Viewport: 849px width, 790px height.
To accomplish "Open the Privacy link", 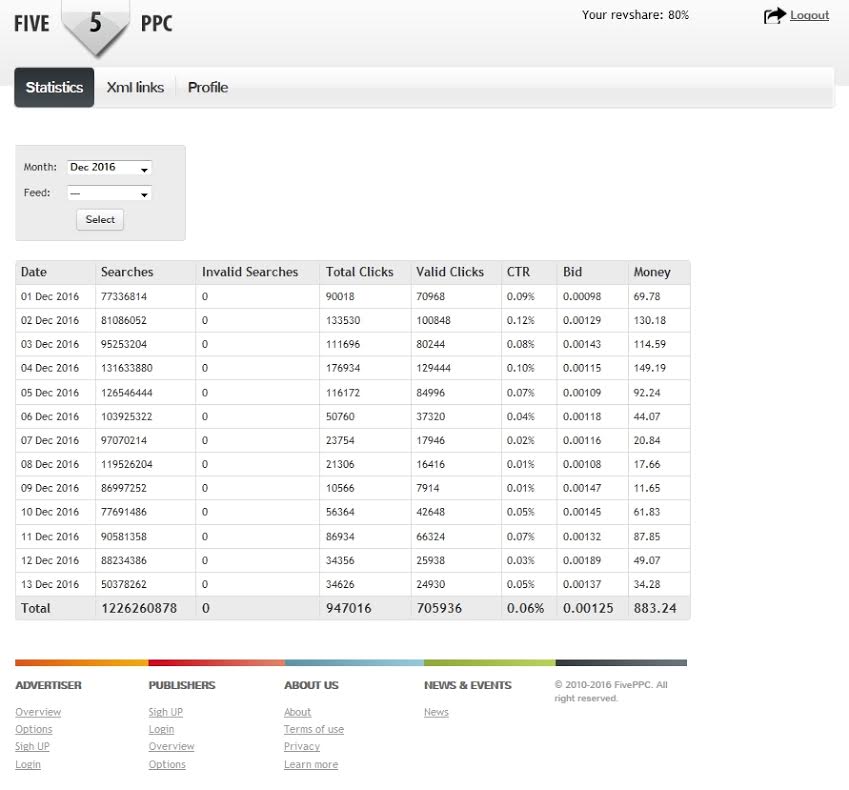I will (x=301, y=747).
